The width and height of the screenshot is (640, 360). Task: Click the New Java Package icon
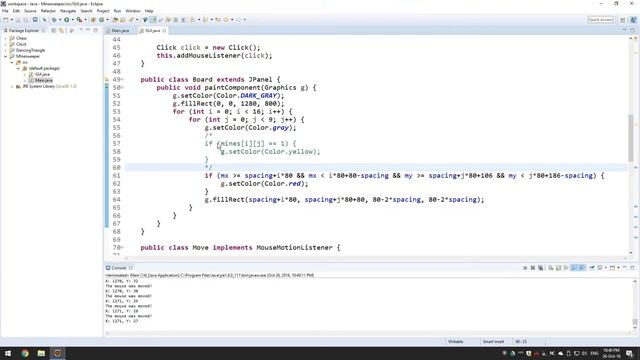[x=93, y=20]
